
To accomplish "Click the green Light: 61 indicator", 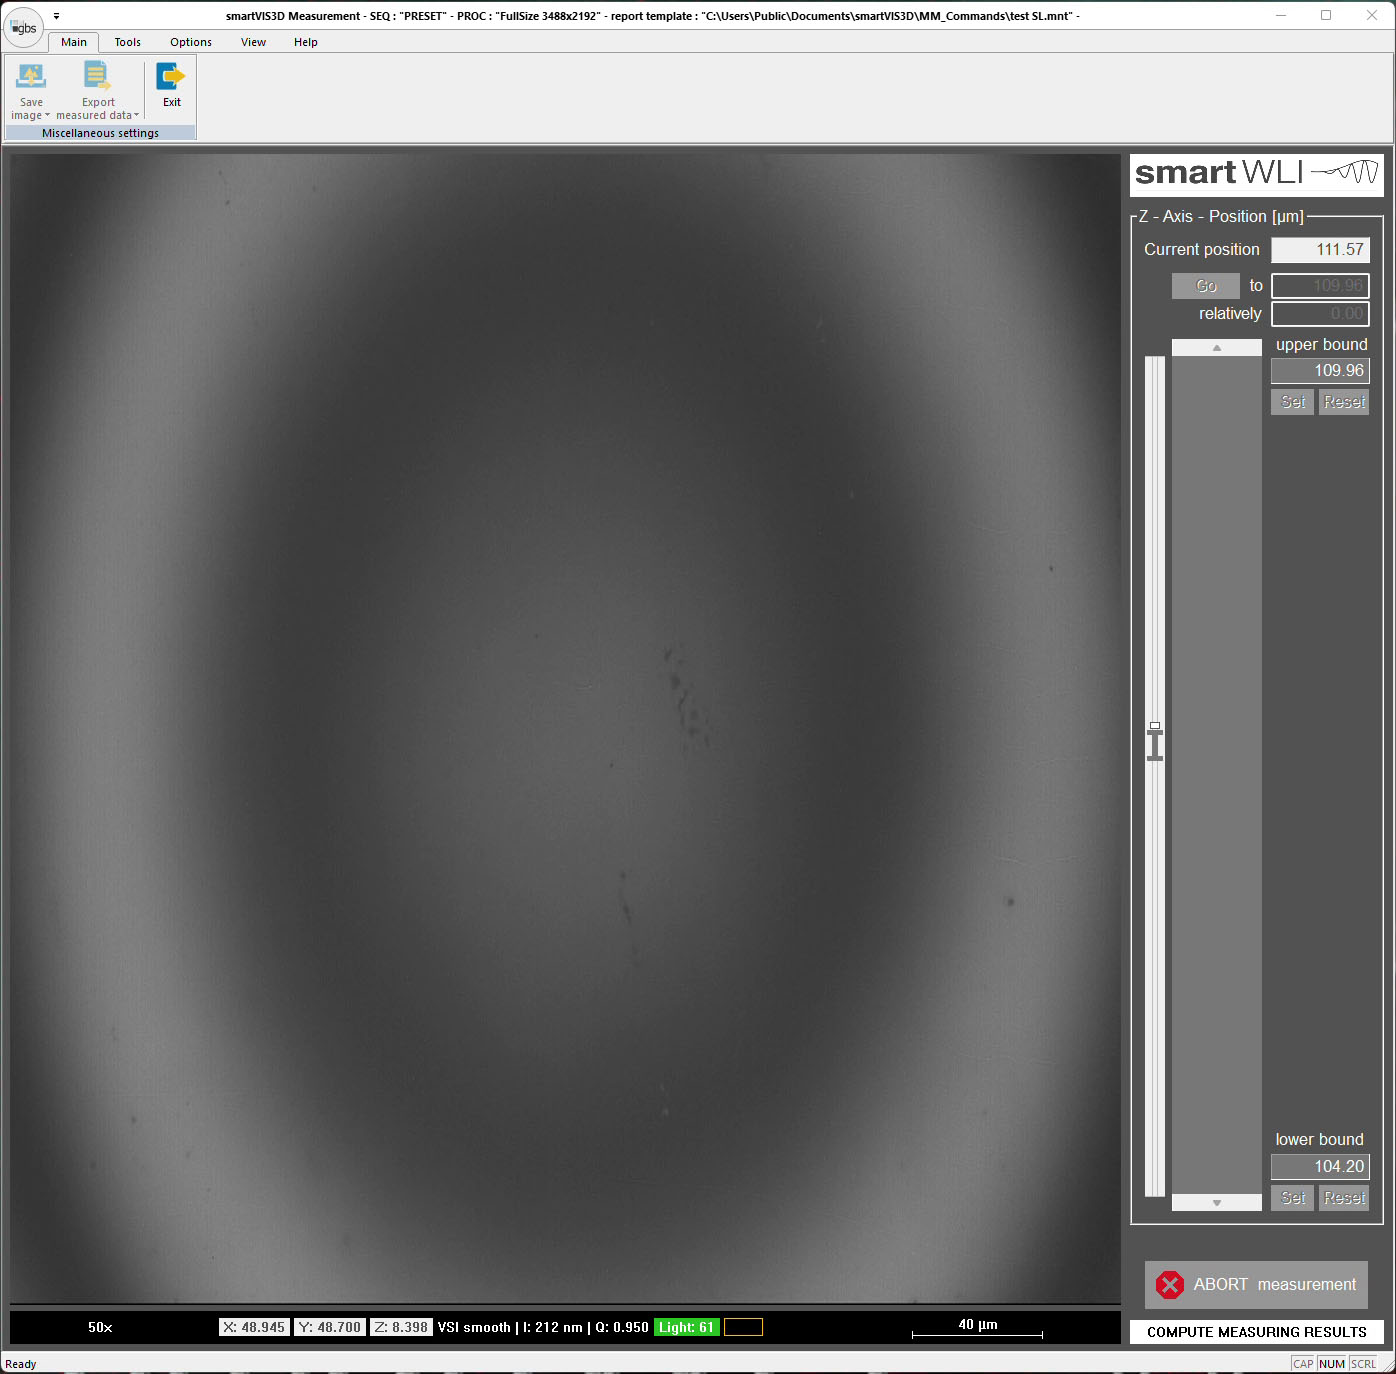I will (687, 1327).
